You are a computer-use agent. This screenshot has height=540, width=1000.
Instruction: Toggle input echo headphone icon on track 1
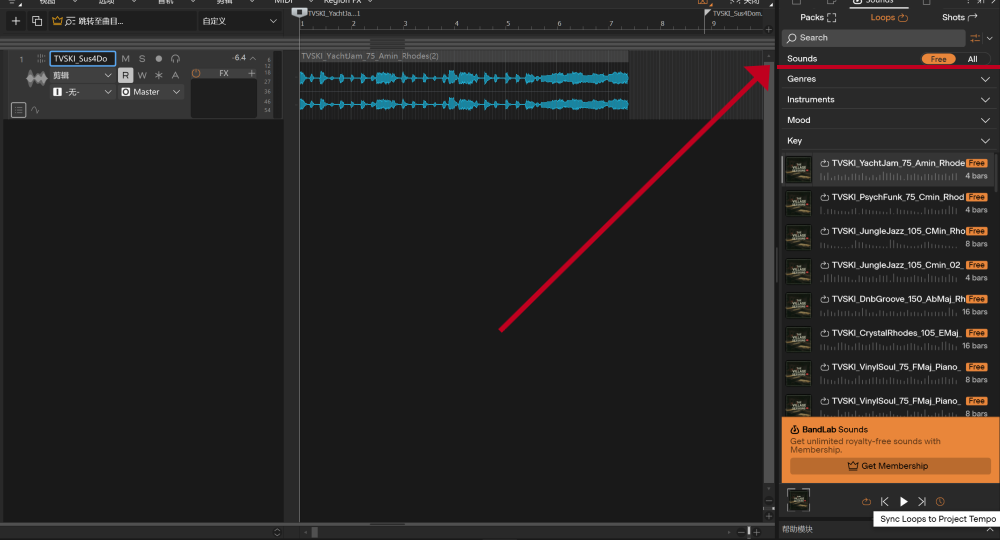point(175,59)
